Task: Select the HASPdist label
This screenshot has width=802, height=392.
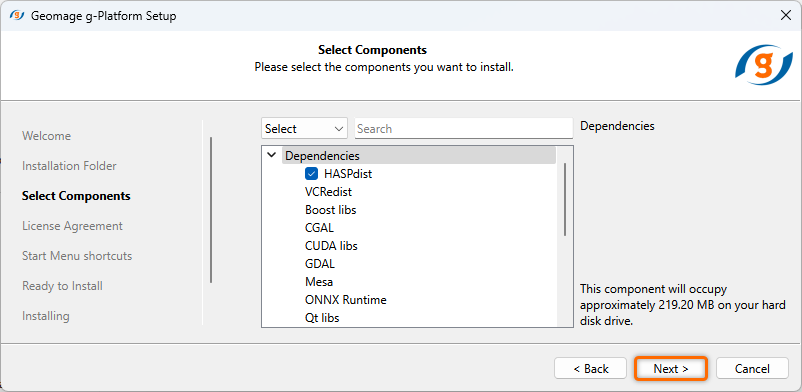Action: (x=348, y=174)
